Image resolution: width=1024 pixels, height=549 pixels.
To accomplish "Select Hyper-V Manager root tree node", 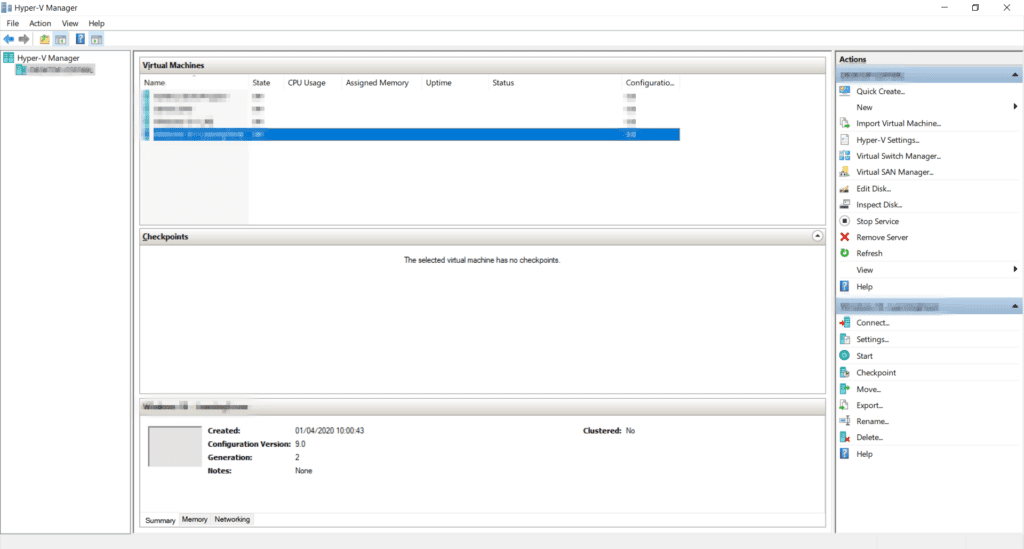I will [48, 58].
